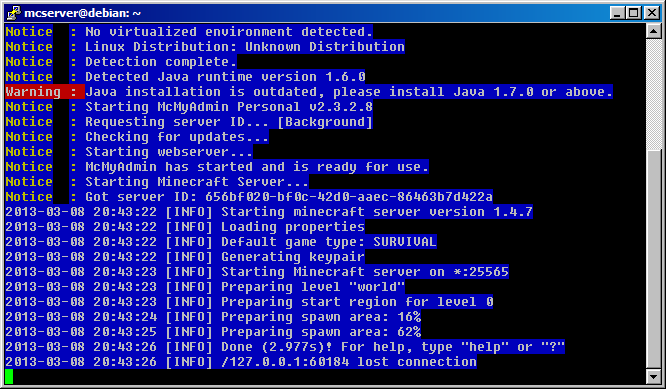
Task: Maximize the mcserver@debian terminal window
Action: [633, 13]
